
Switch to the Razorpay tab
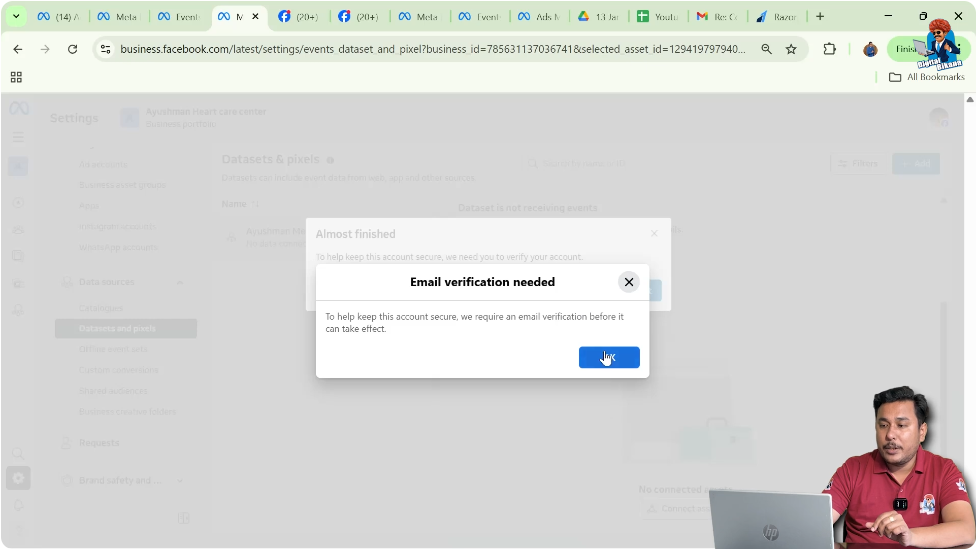point(777,17)
